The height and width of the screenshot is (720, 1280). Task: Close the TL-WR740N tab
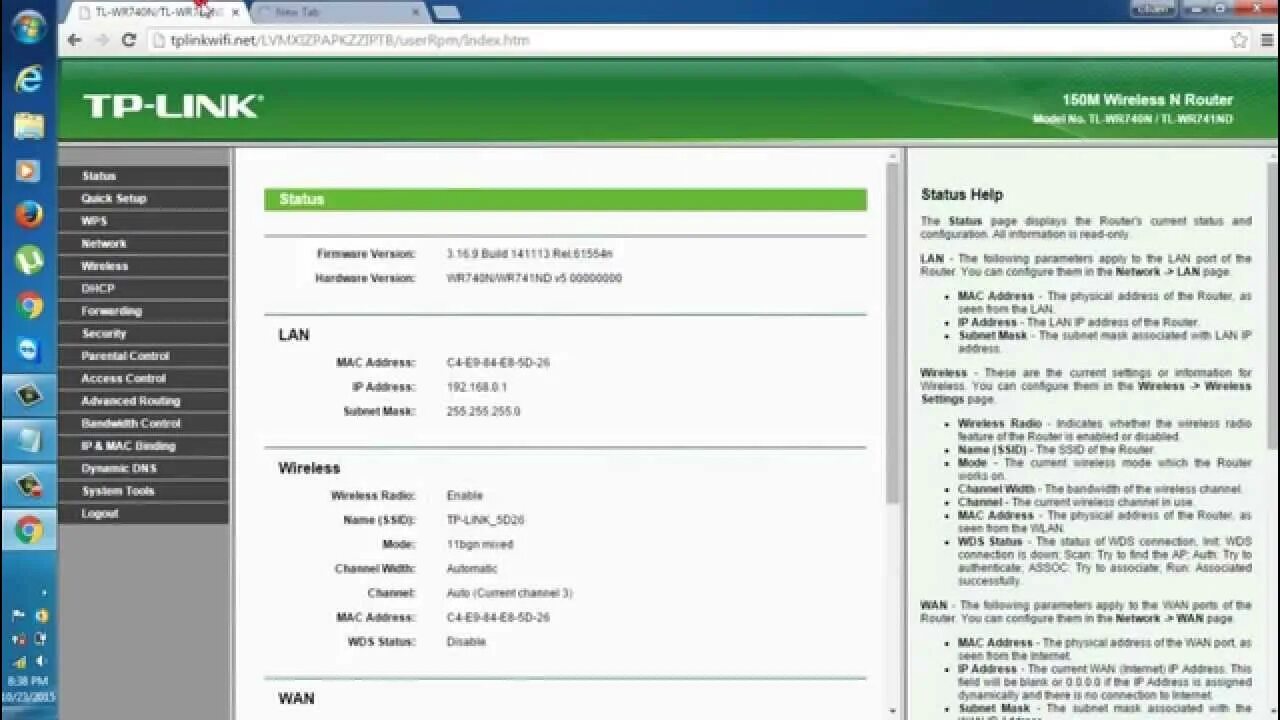[237, 12]
